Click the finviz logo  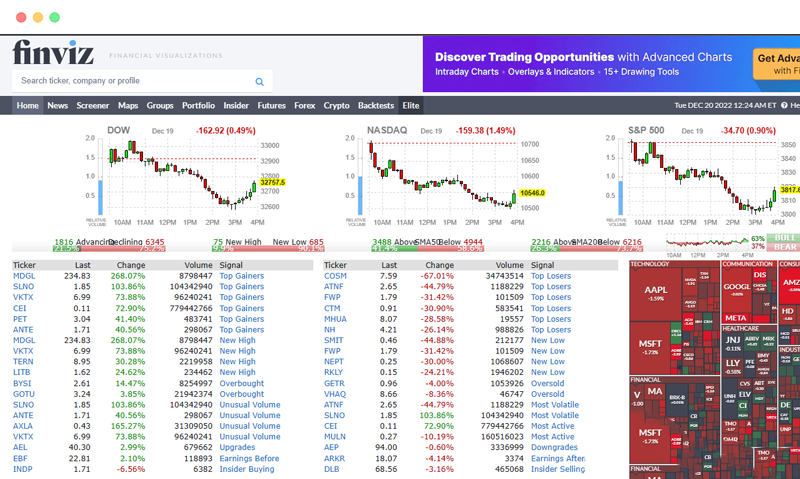tap(53, 53)
